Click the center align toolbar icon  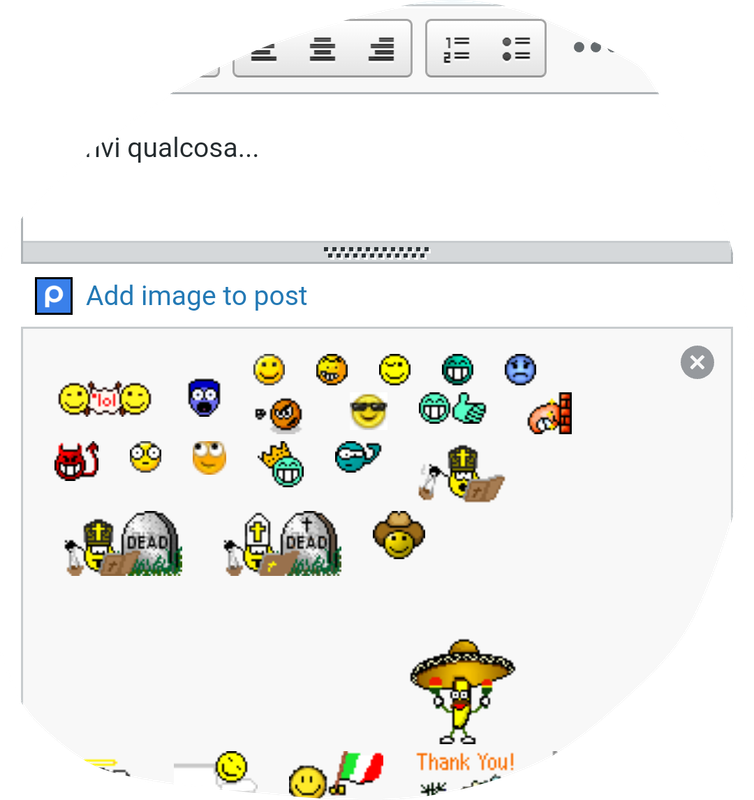(x=322, y=49)
